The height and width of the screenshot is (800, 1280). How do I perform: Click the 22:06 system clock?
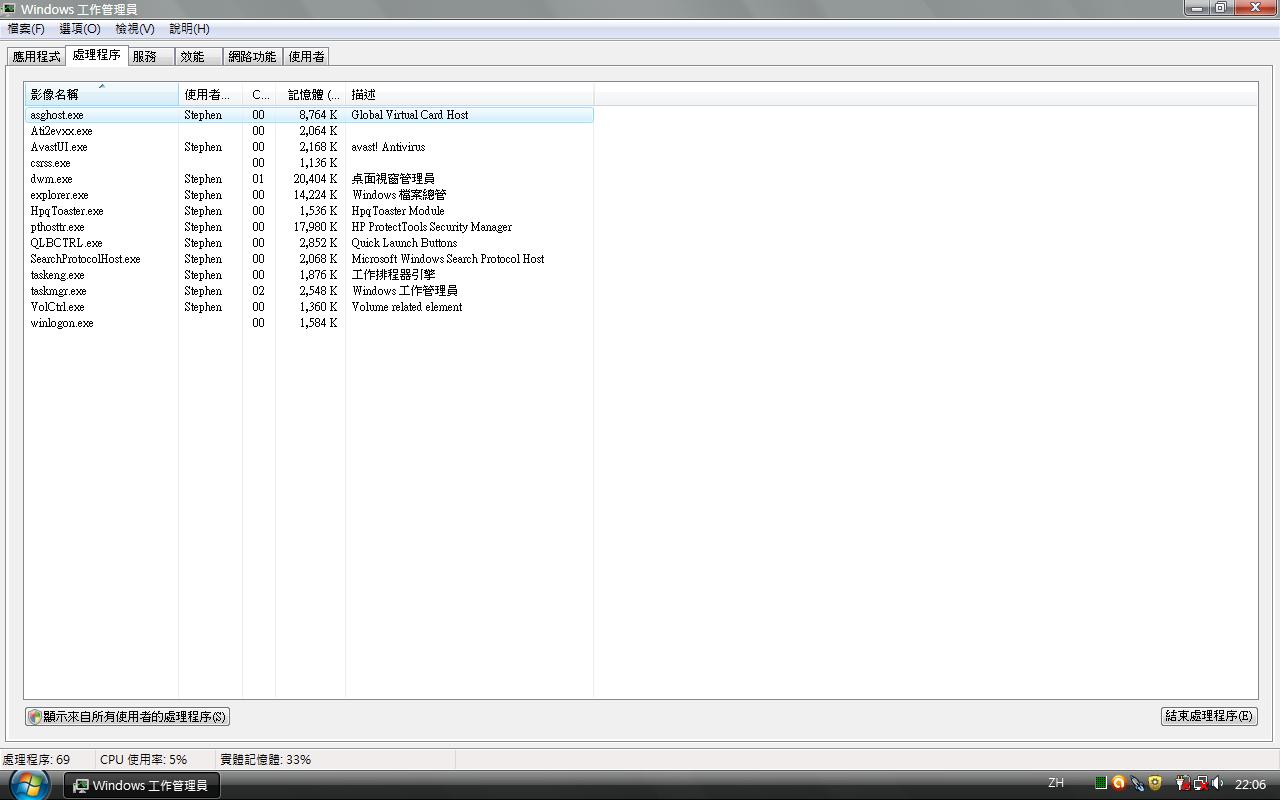point(1250,784)
